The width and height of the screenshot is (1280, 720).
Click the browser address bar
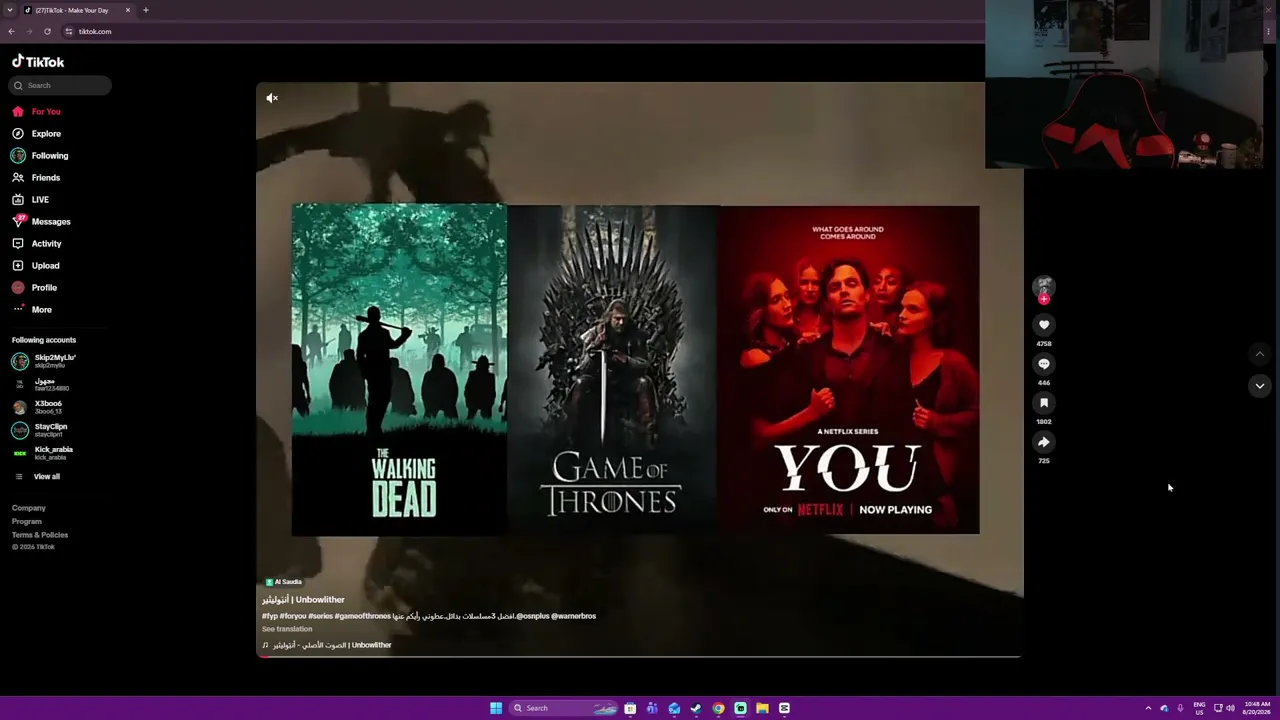point(520,31)
